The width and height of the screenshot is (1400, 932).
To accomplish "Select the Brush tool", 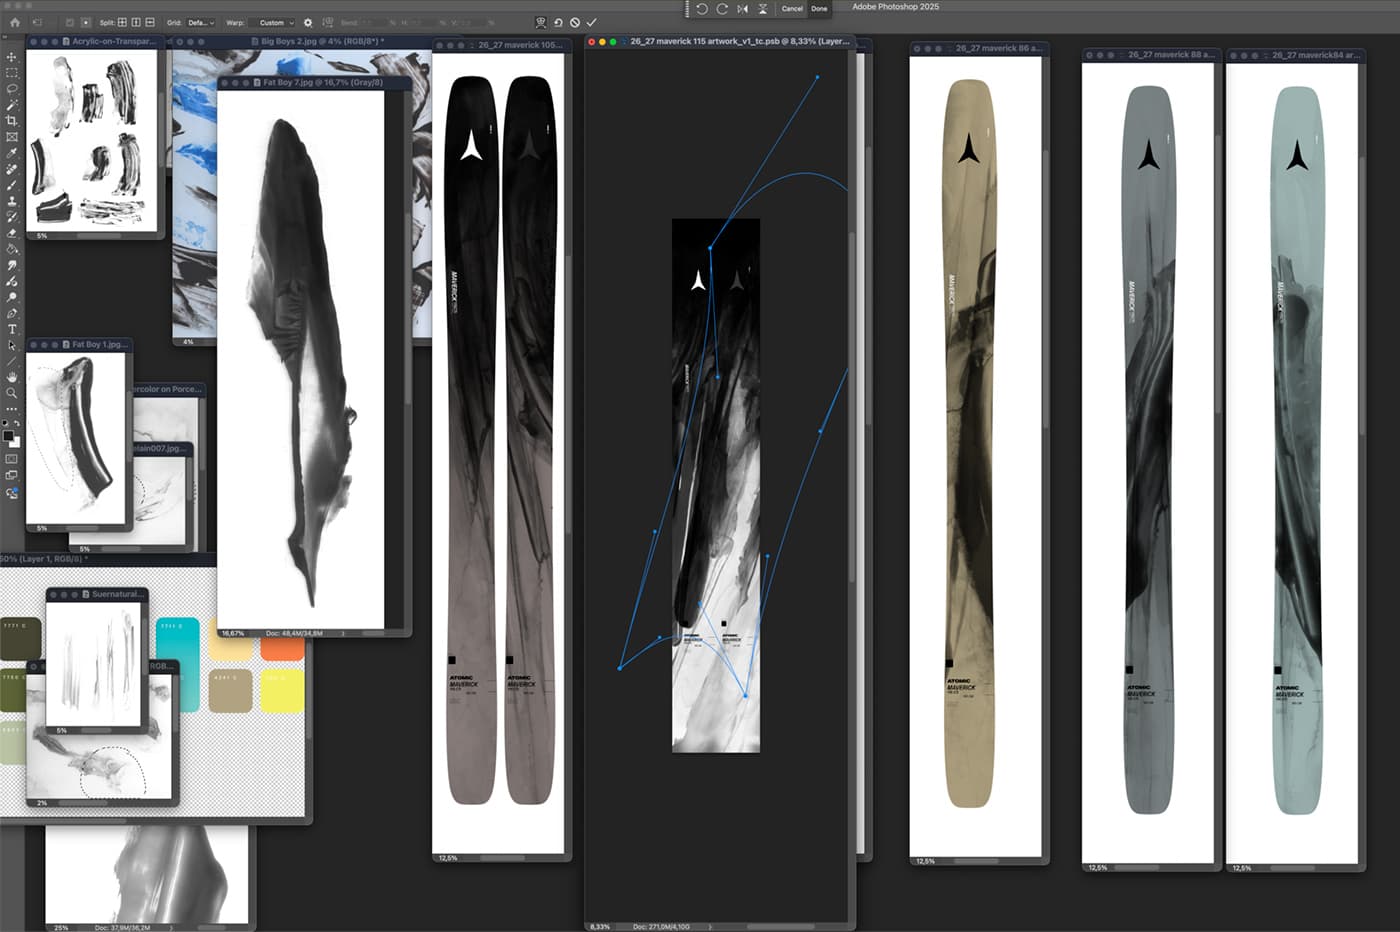I will click(12, 185).
